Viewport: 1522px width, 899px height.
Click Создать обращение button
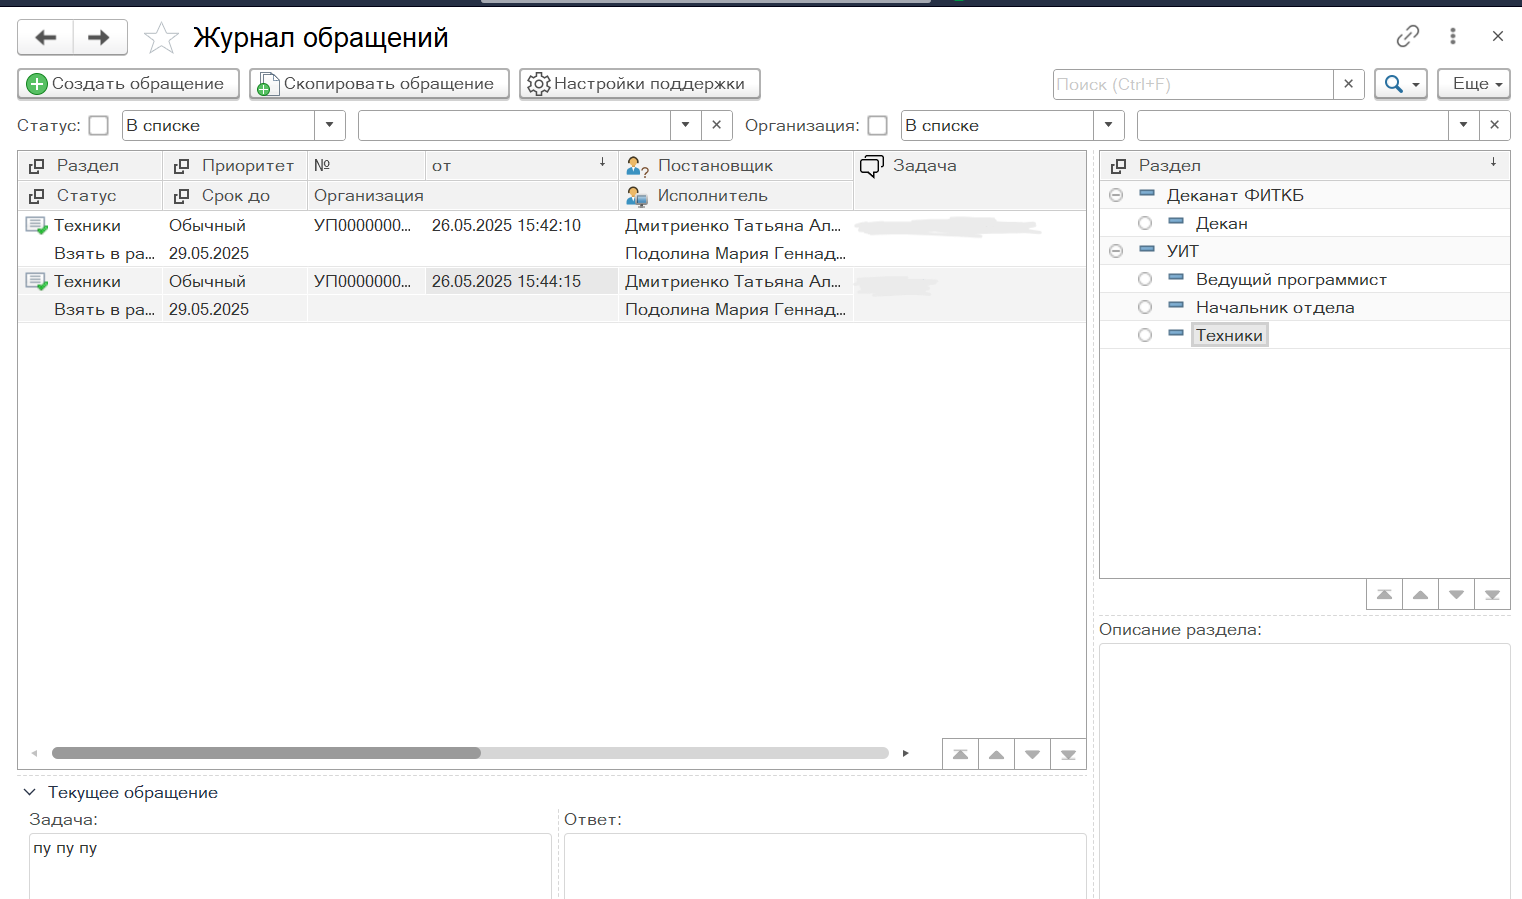click(128, 84)
